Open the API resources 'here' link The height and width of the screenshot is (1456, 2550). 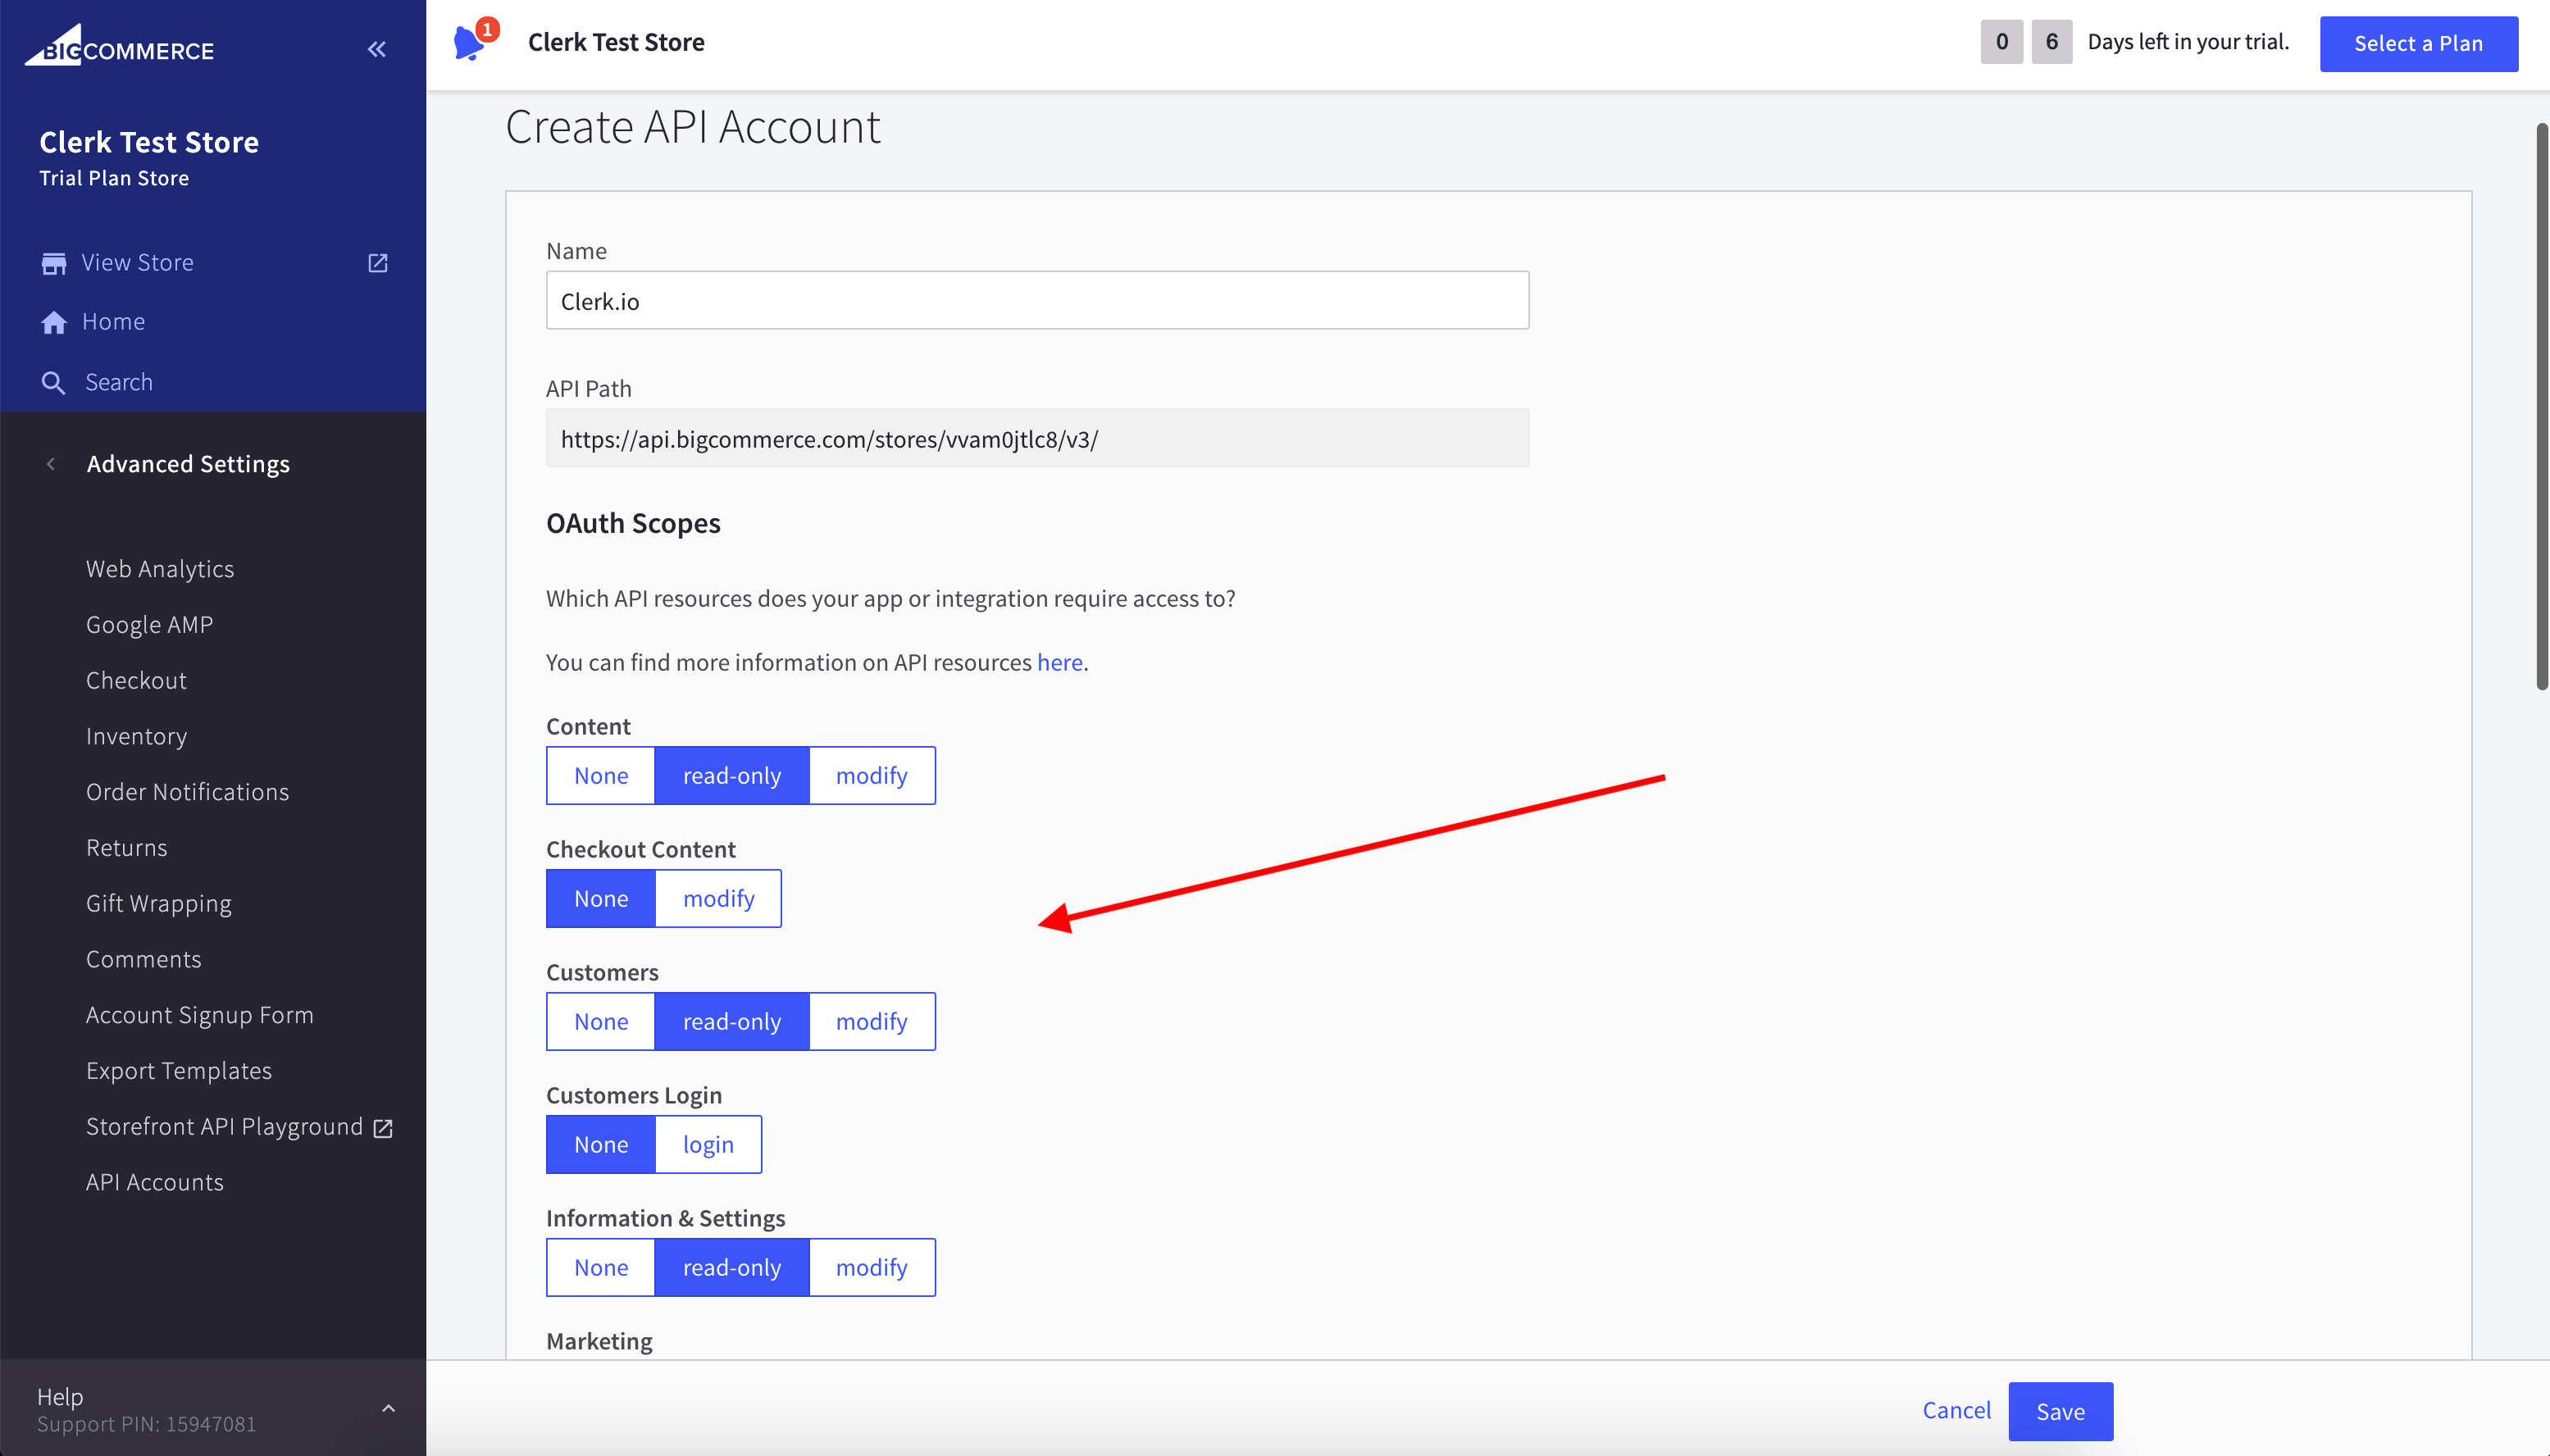coord(1059,661)
